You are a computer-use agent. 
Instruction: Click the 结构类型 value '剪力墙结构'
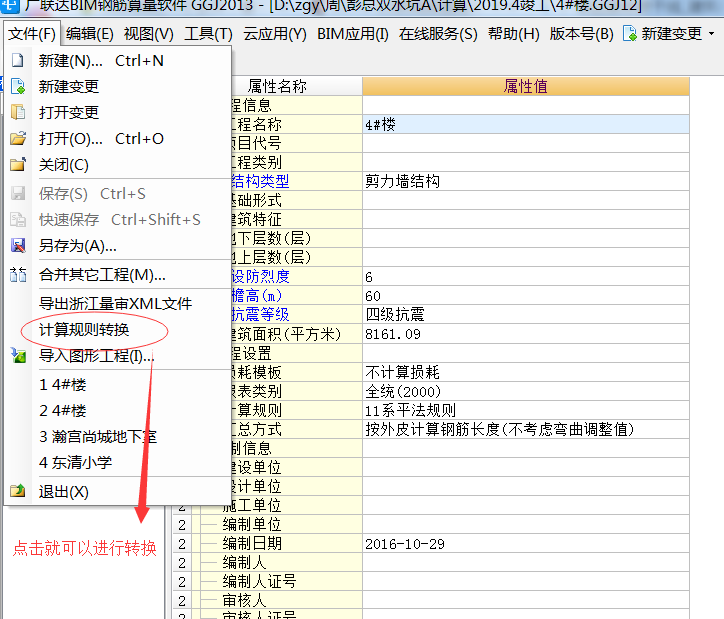[x=525, y=181]
